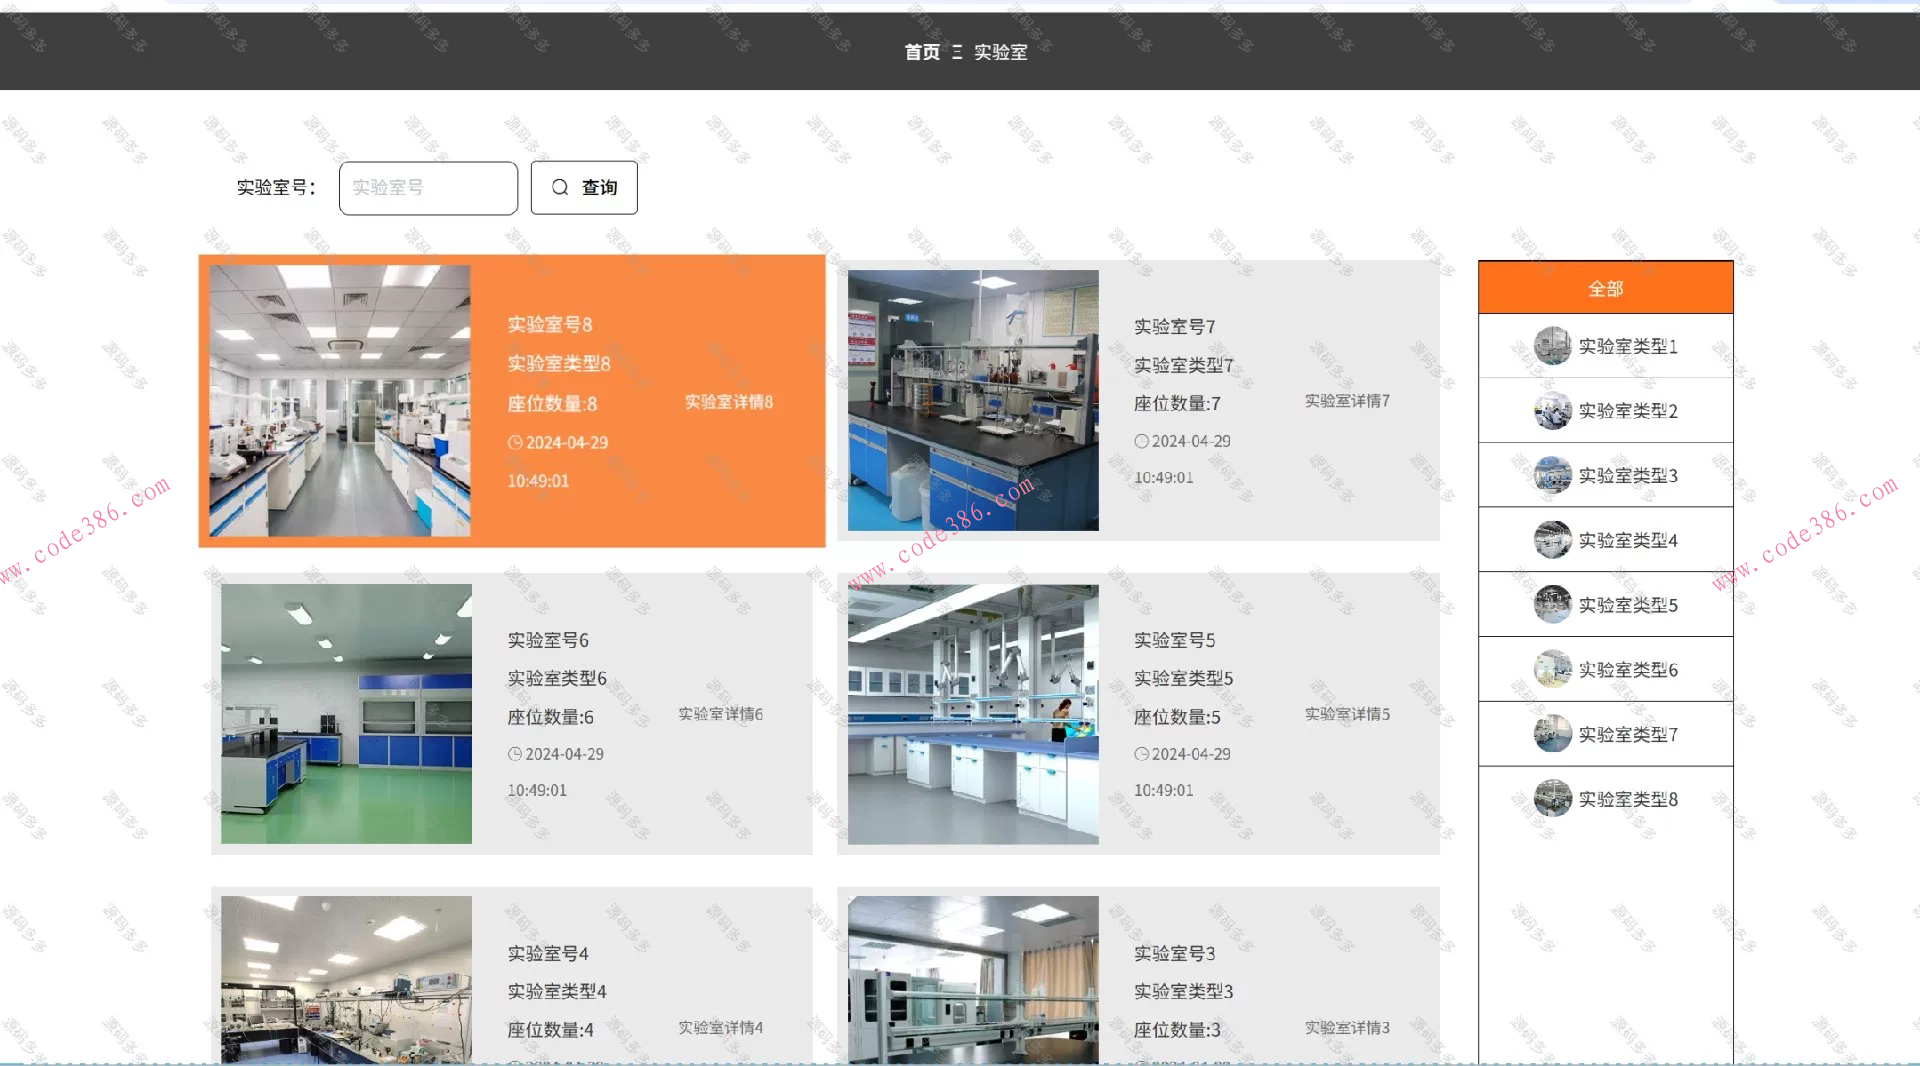The image size is (1920, 1066).
Task: Click the round icon for 实验室类型7
Action: click(x=1552, y=734)
